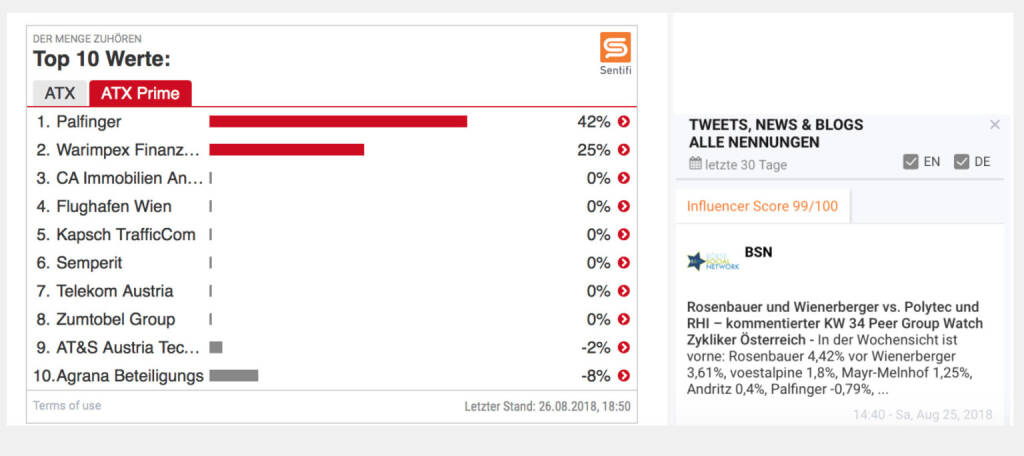Open the arrow for Agrana Beteiligungs
Image resolution: width=1024 pixels, height=456 pixels.
(x=624, y=376)
